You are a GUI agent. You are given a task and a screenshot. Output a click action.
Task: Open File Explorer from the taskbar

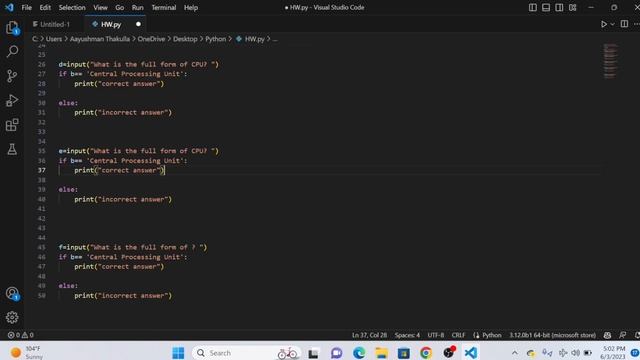[381, 353]
